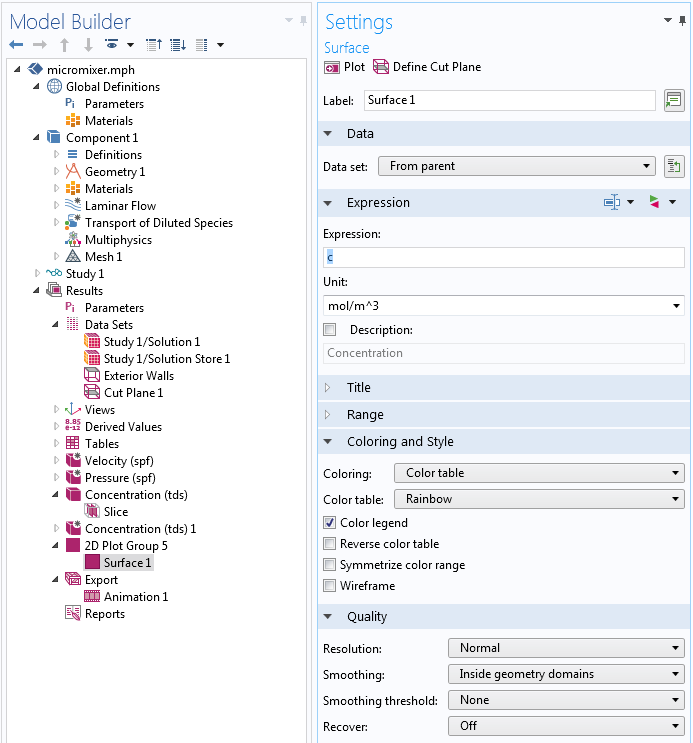Open the Color table Rainbow dropdown
The image size is (693, 743).
tap(539, 499)
